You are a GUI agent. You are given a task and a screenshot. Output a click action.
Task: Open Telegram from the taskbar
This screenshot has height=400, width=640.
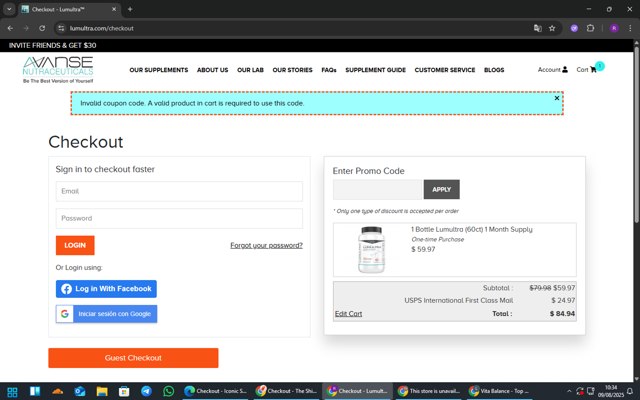[146, 391]
